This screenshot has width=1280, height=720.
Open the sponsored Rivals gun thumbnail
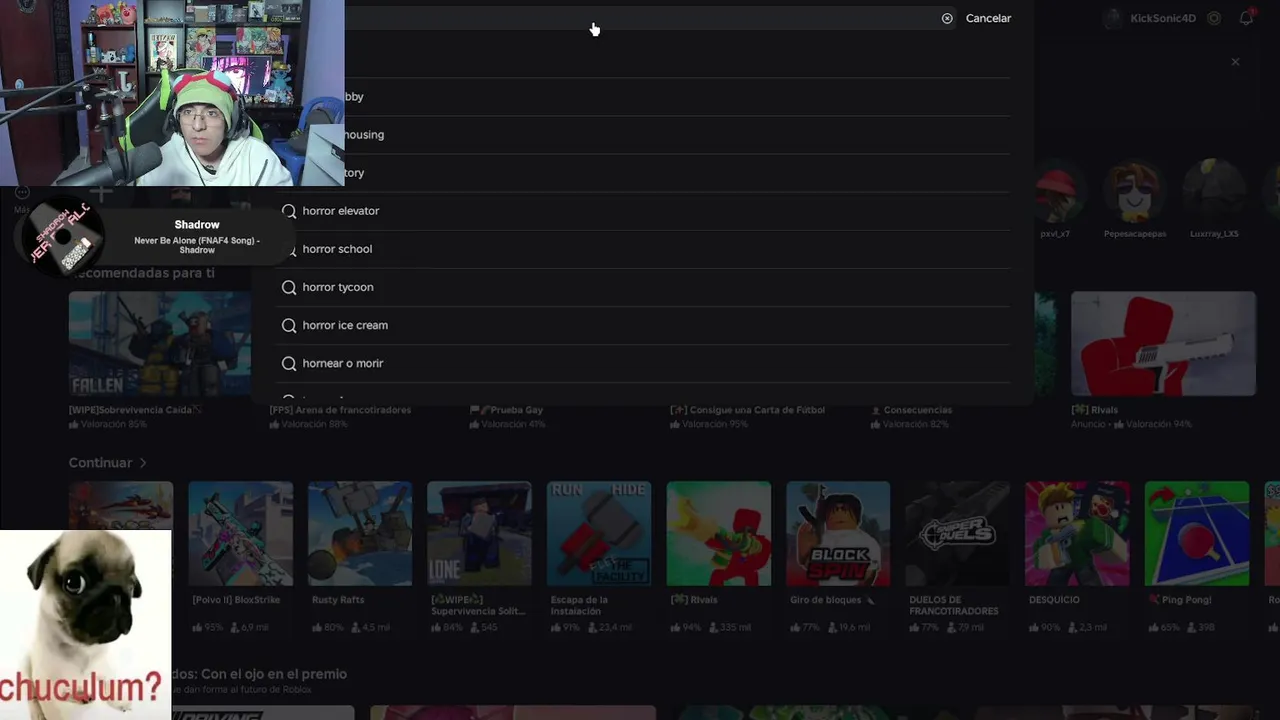1163,344
